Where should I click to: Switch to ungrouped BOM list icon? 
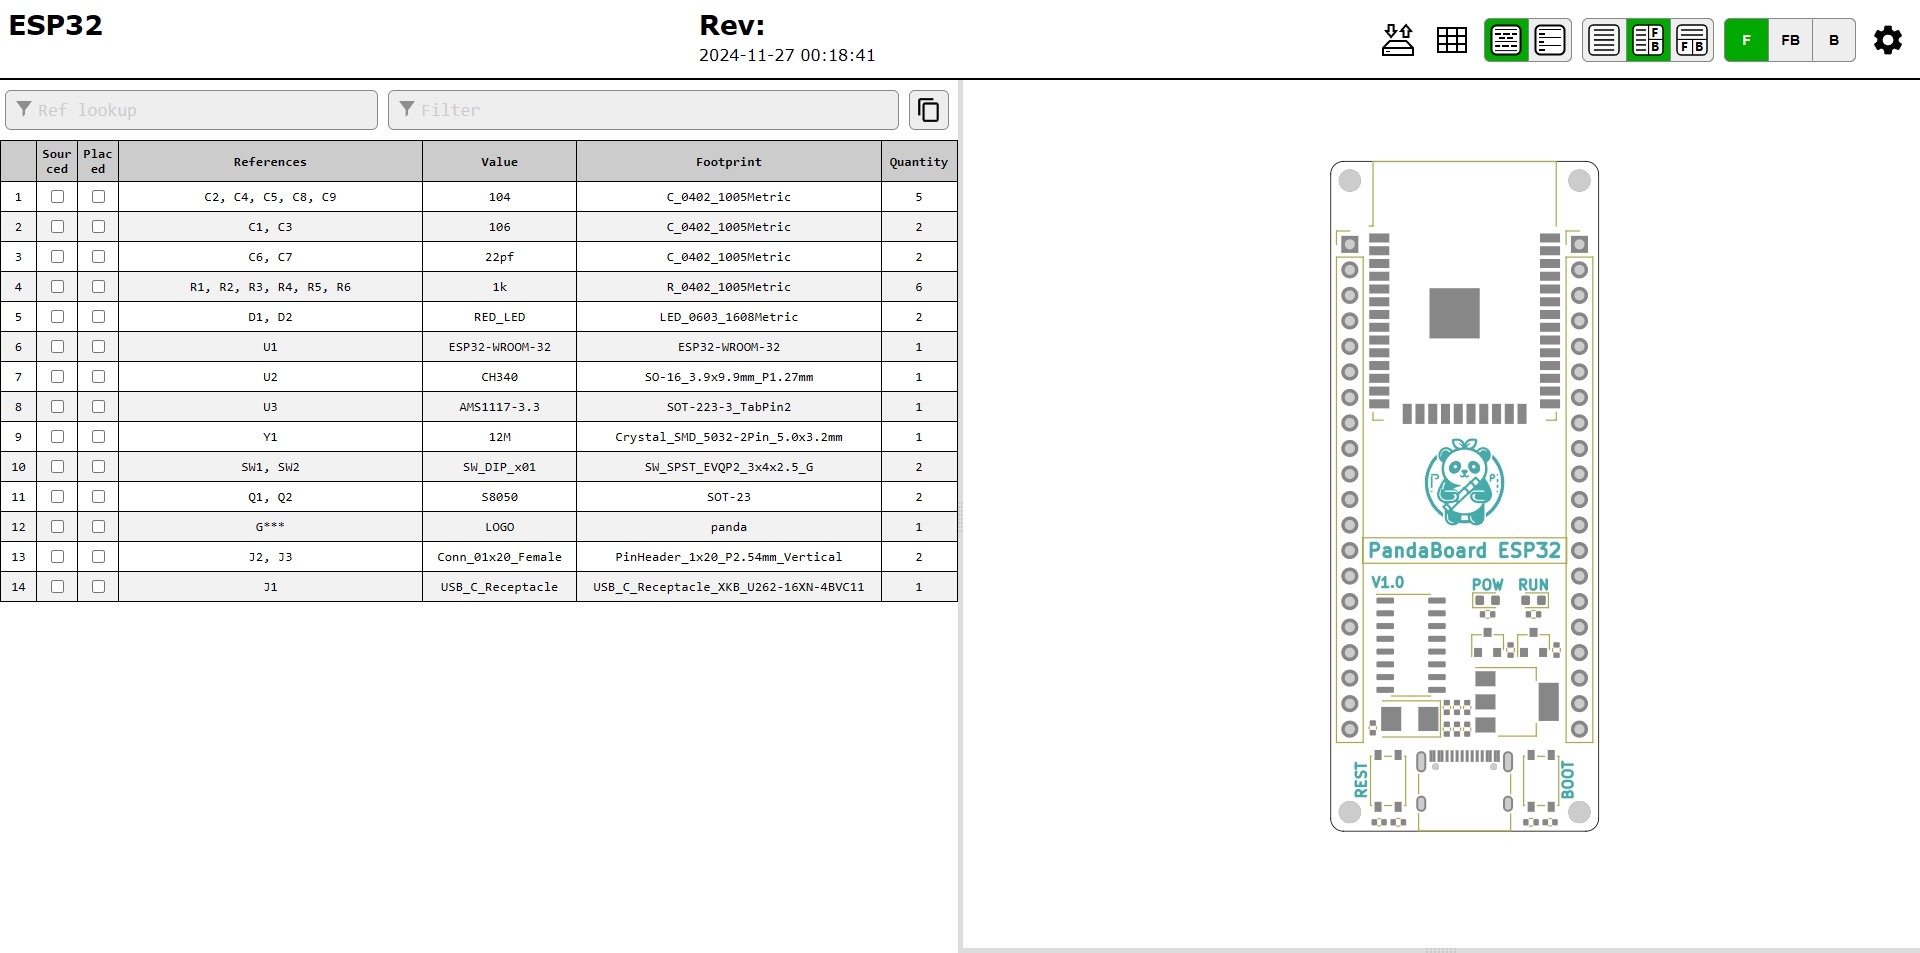[x=1550, y=40]
